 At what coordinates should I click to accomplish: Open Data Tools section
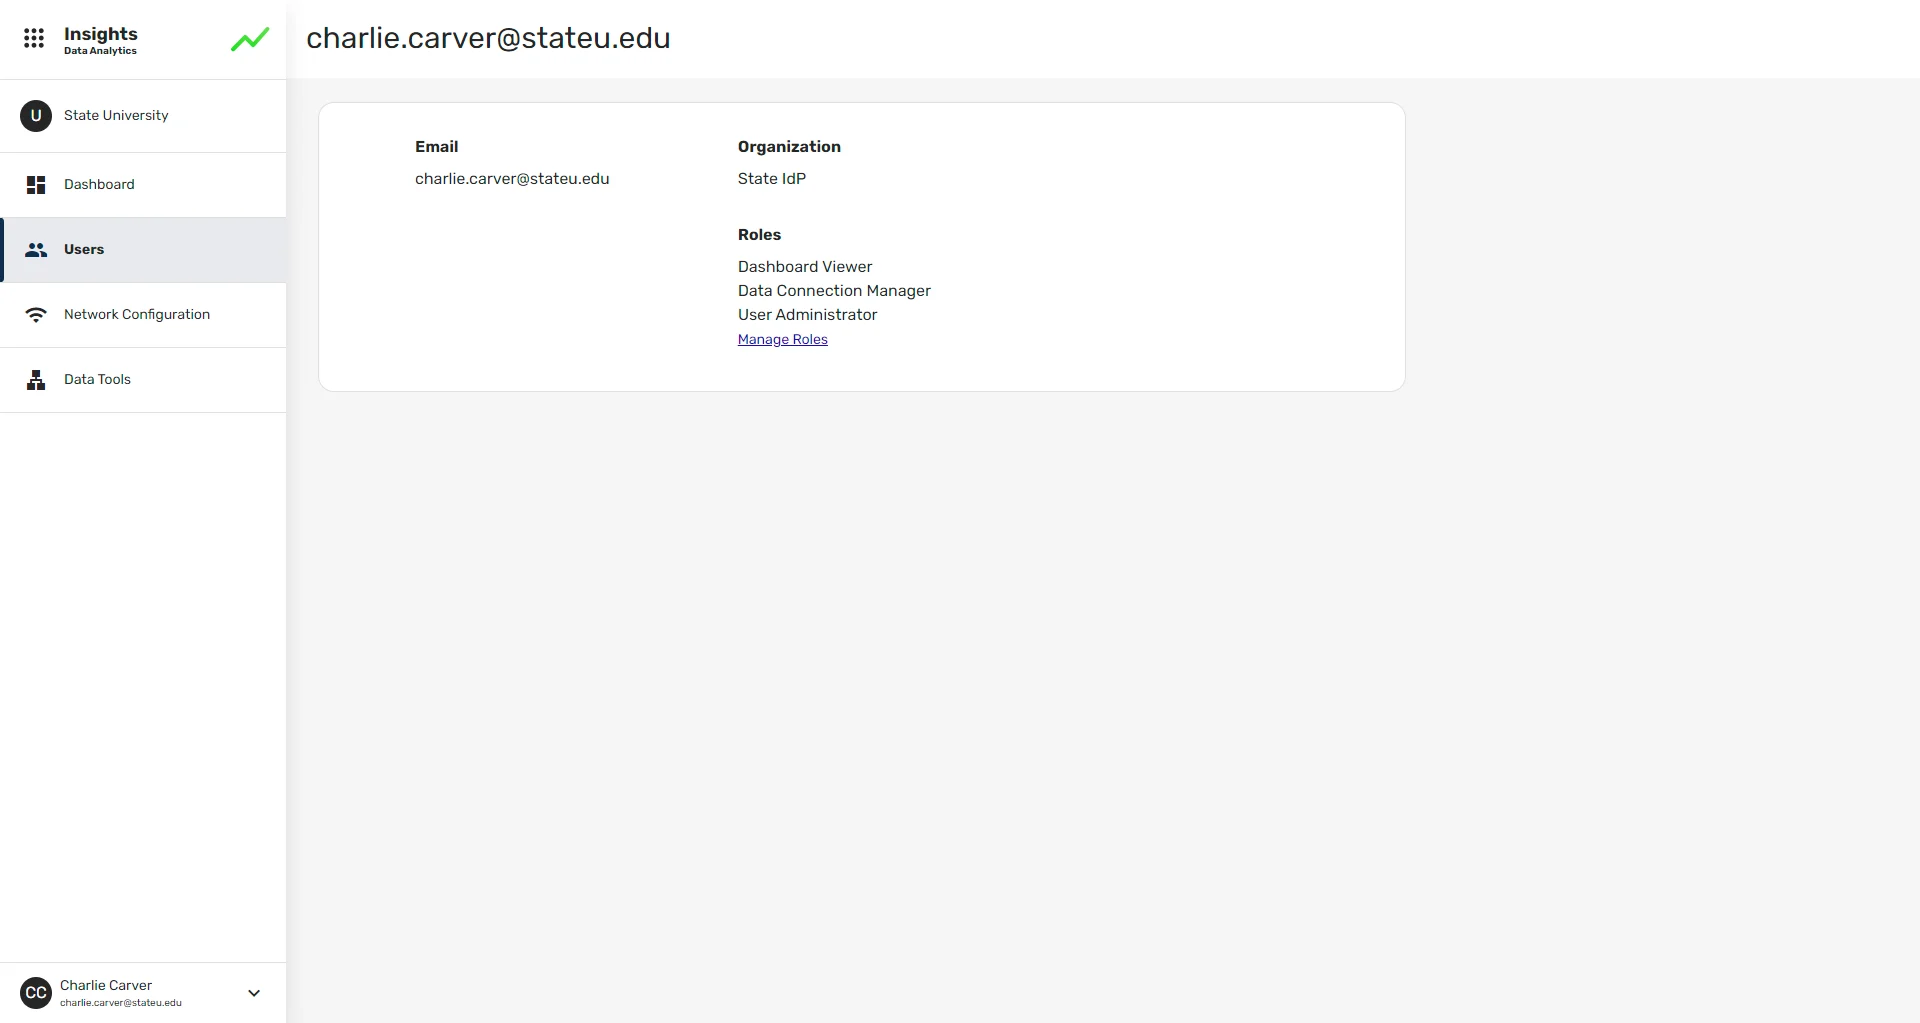point(143,380)
